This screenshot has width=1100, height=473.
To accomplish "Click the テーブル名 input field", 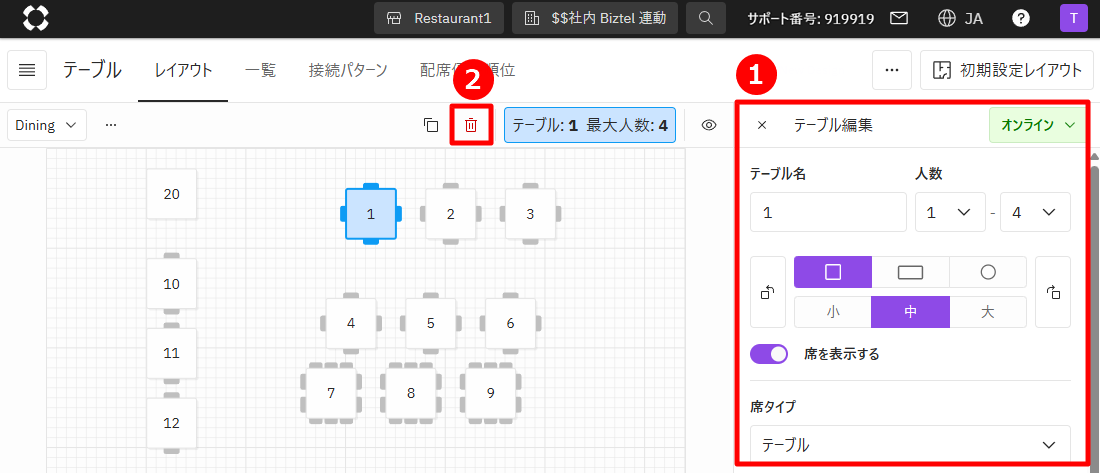I will [828, 212].
